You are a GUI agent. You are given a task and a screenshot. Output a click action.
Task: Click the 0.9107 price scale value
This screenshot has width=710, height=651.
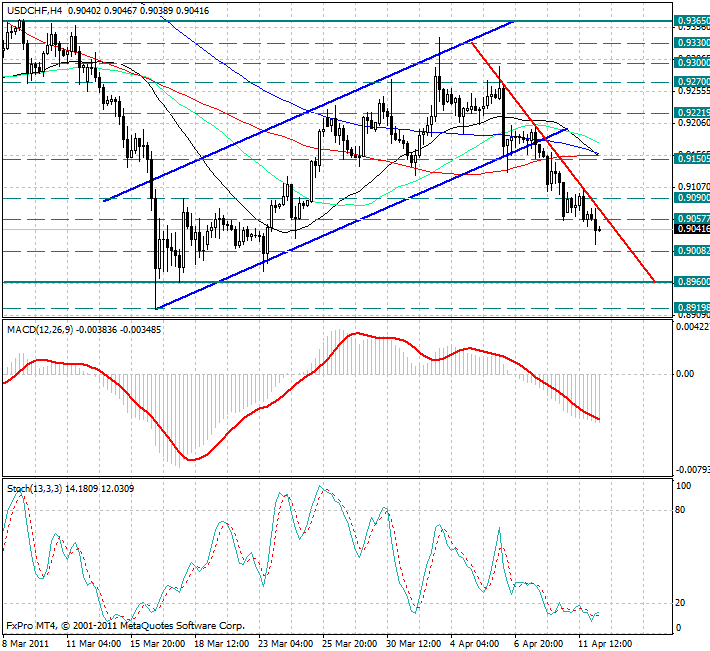[693, 187]
